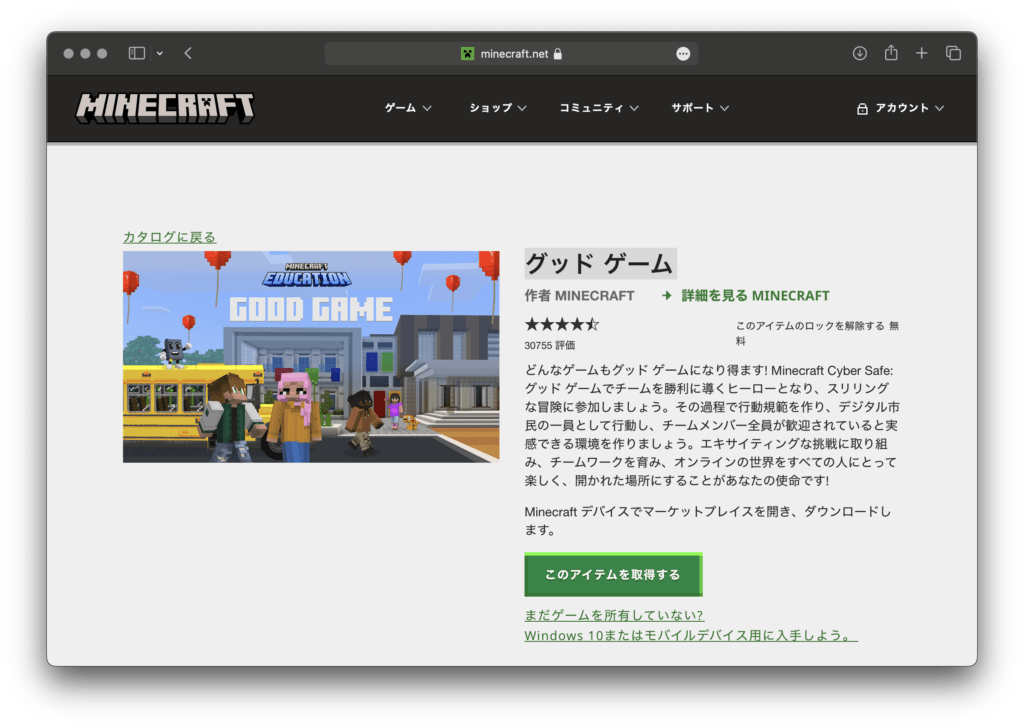Expand the ゲーム menu dropdown
The image size is (1024, 728).
coord(408,108)
